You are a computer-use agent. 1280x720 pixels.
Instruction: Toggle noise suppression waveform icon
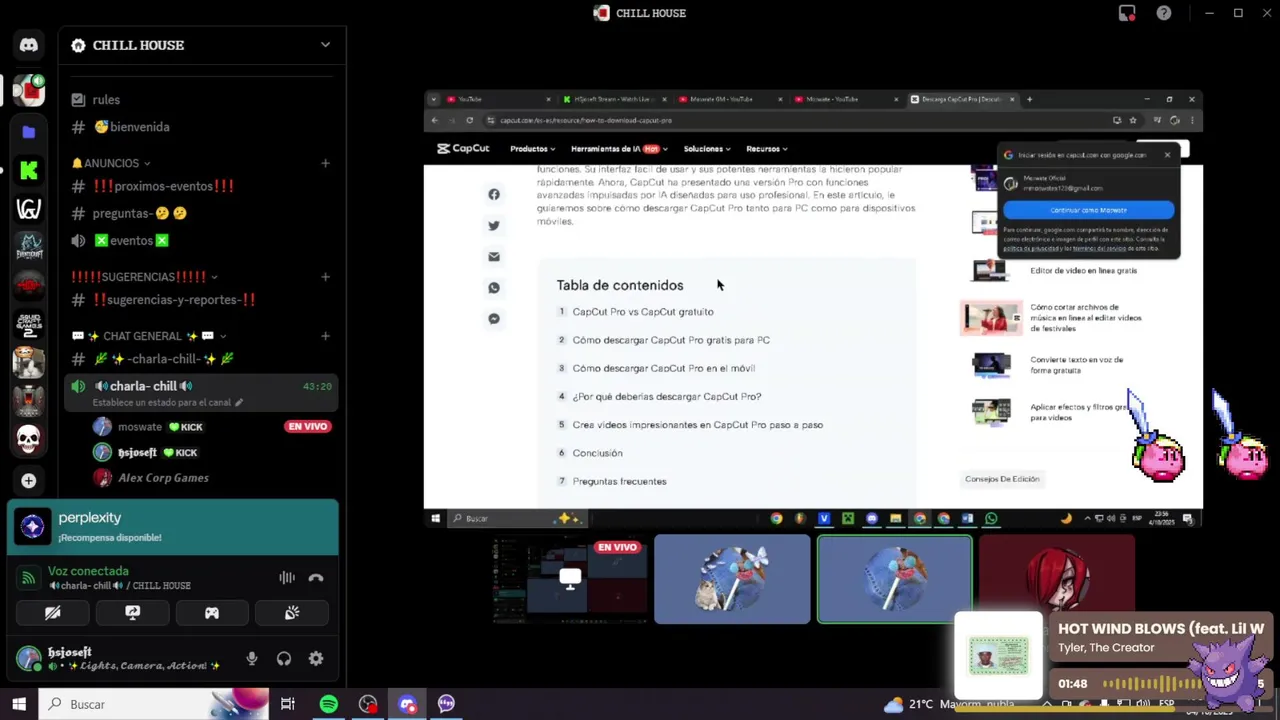pos(287,578)
